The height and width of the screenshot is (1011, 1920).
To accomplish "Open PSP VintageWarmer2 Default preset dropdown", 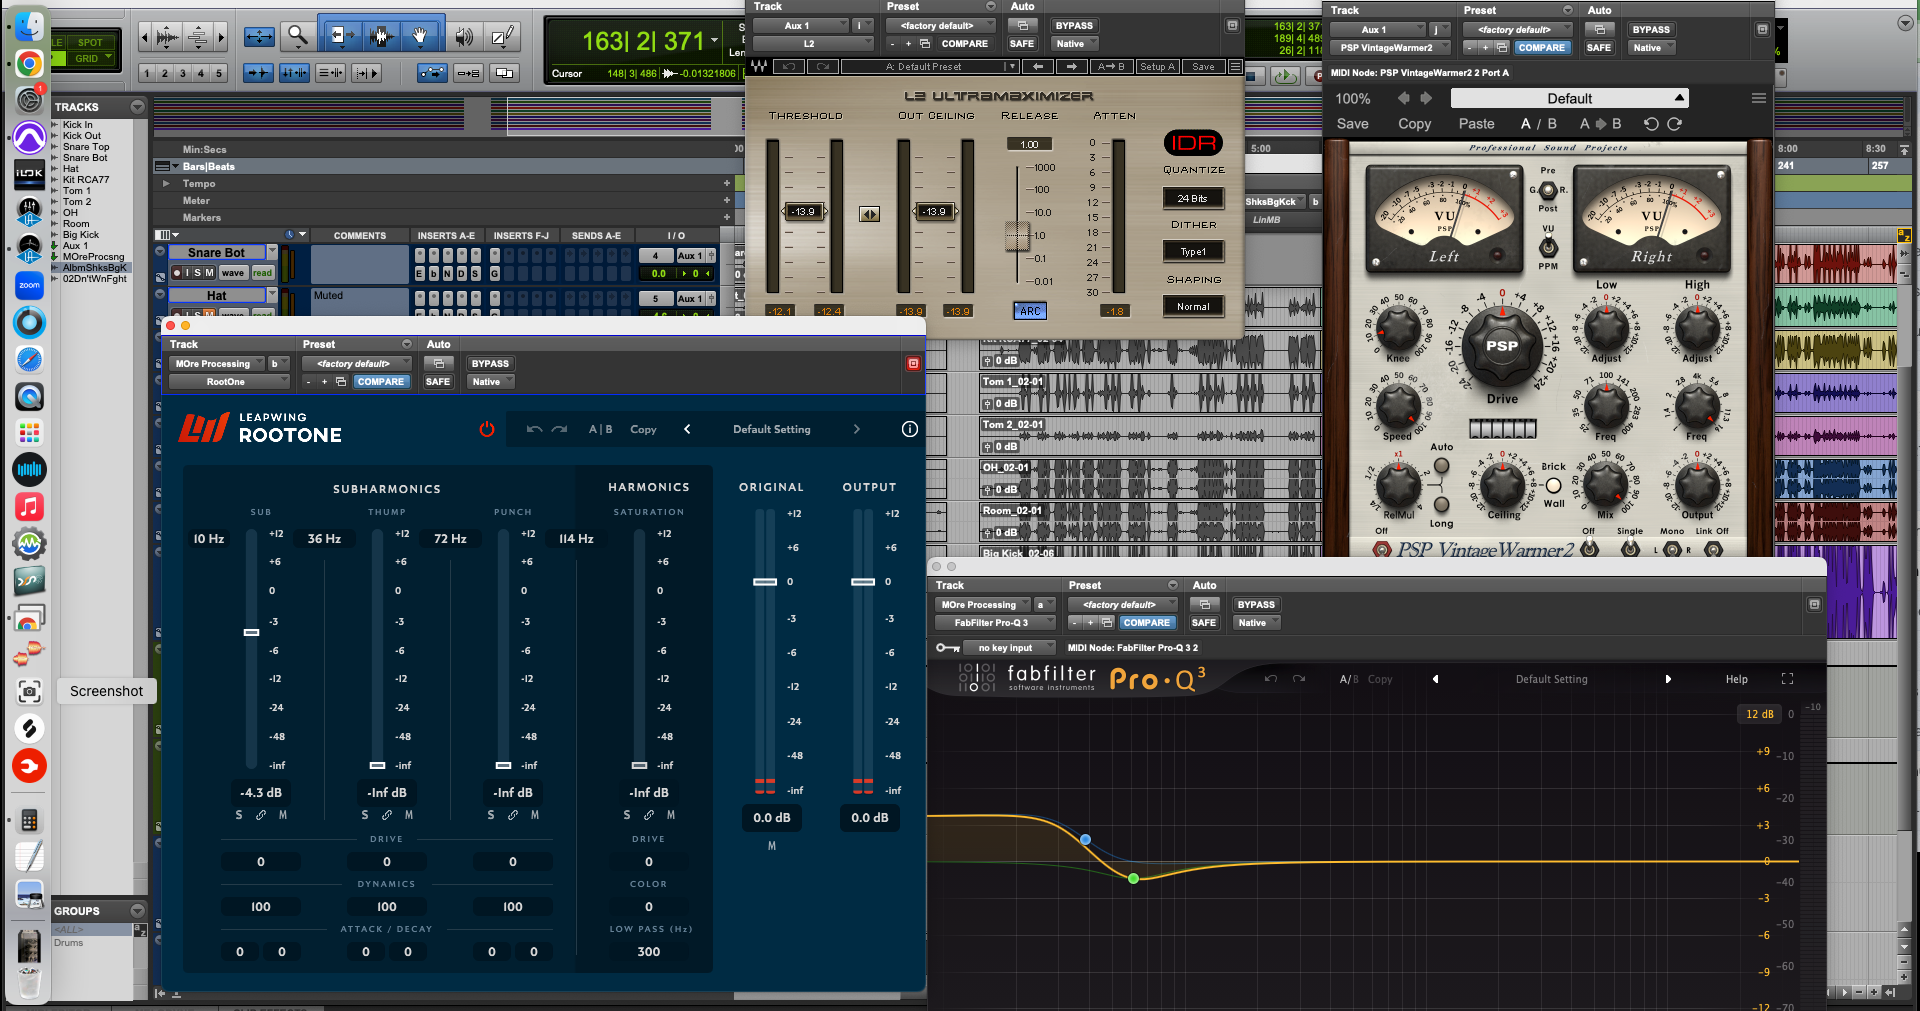I will point(1570,98).
